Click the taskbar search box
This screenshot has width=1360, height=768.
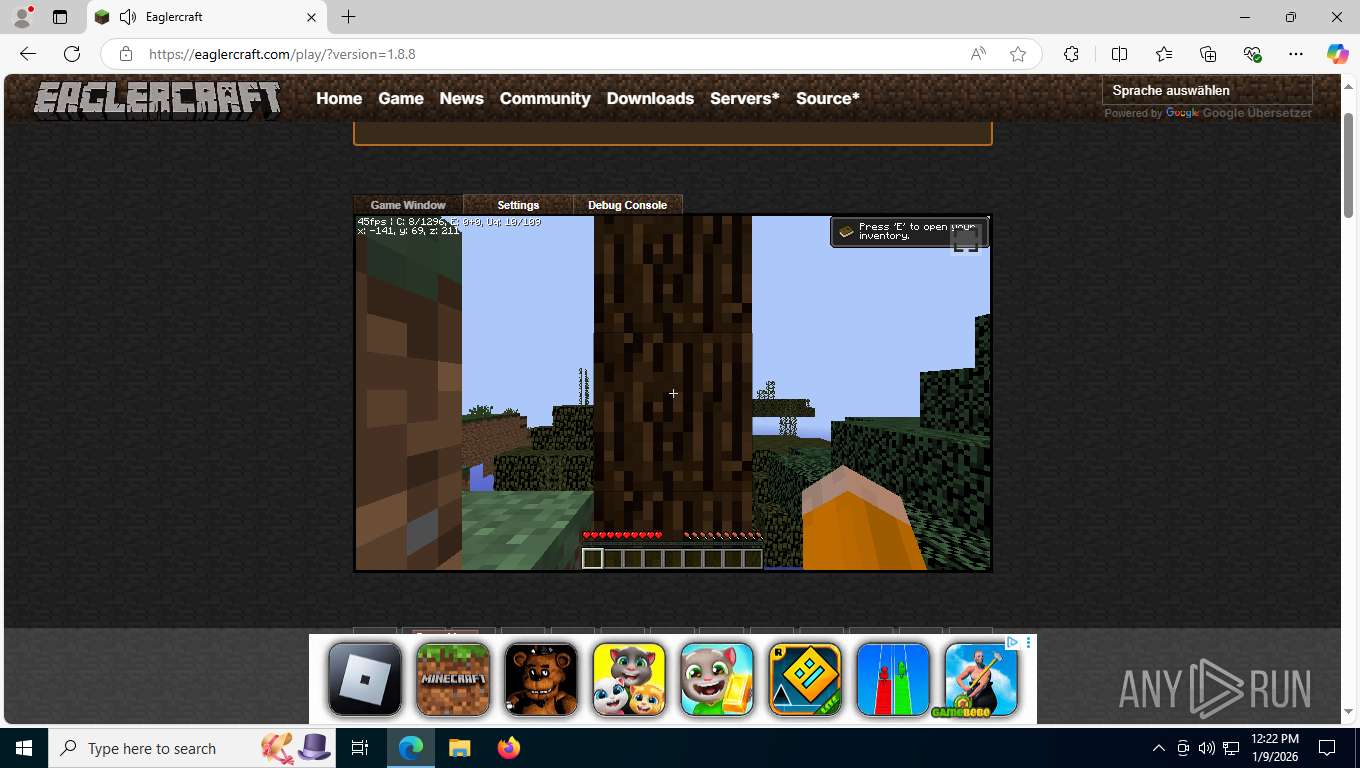193,748
